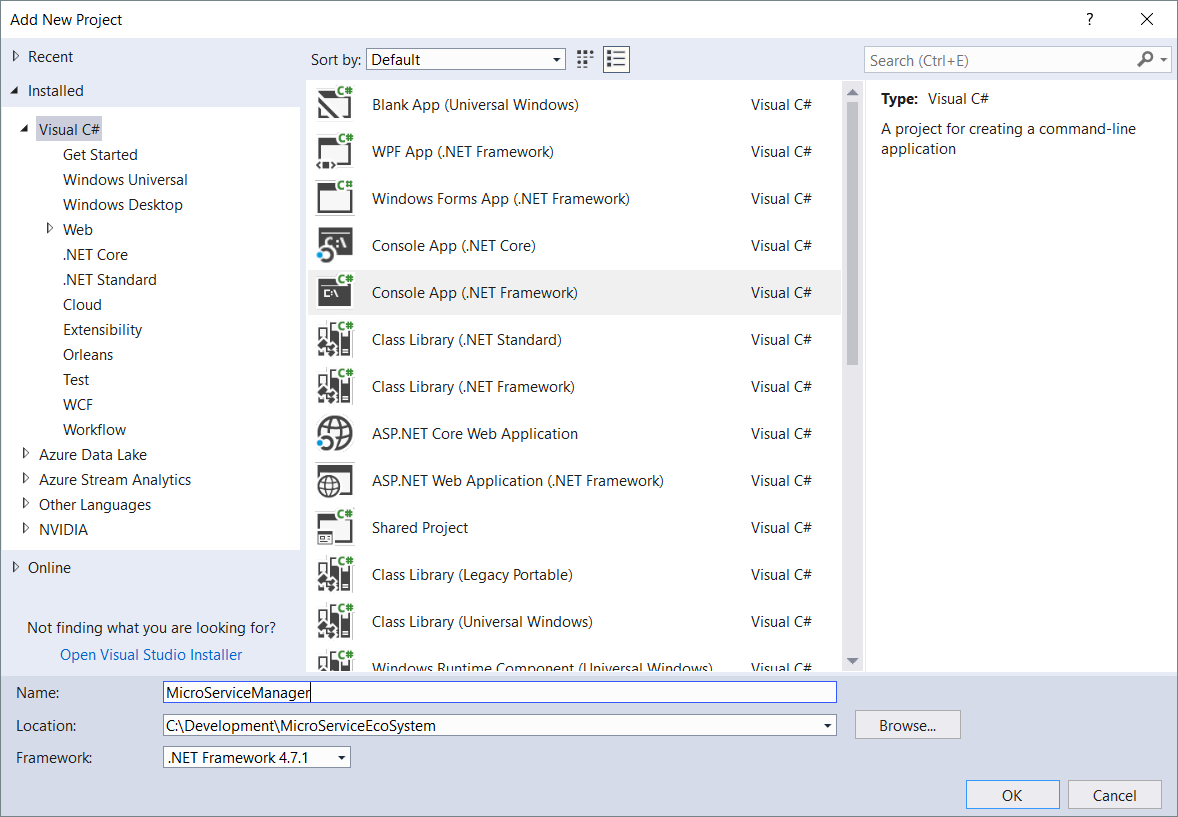Select the Azure Data Lake category
The height and width of the screenshot is (817, 1178).
click(92, 454)
